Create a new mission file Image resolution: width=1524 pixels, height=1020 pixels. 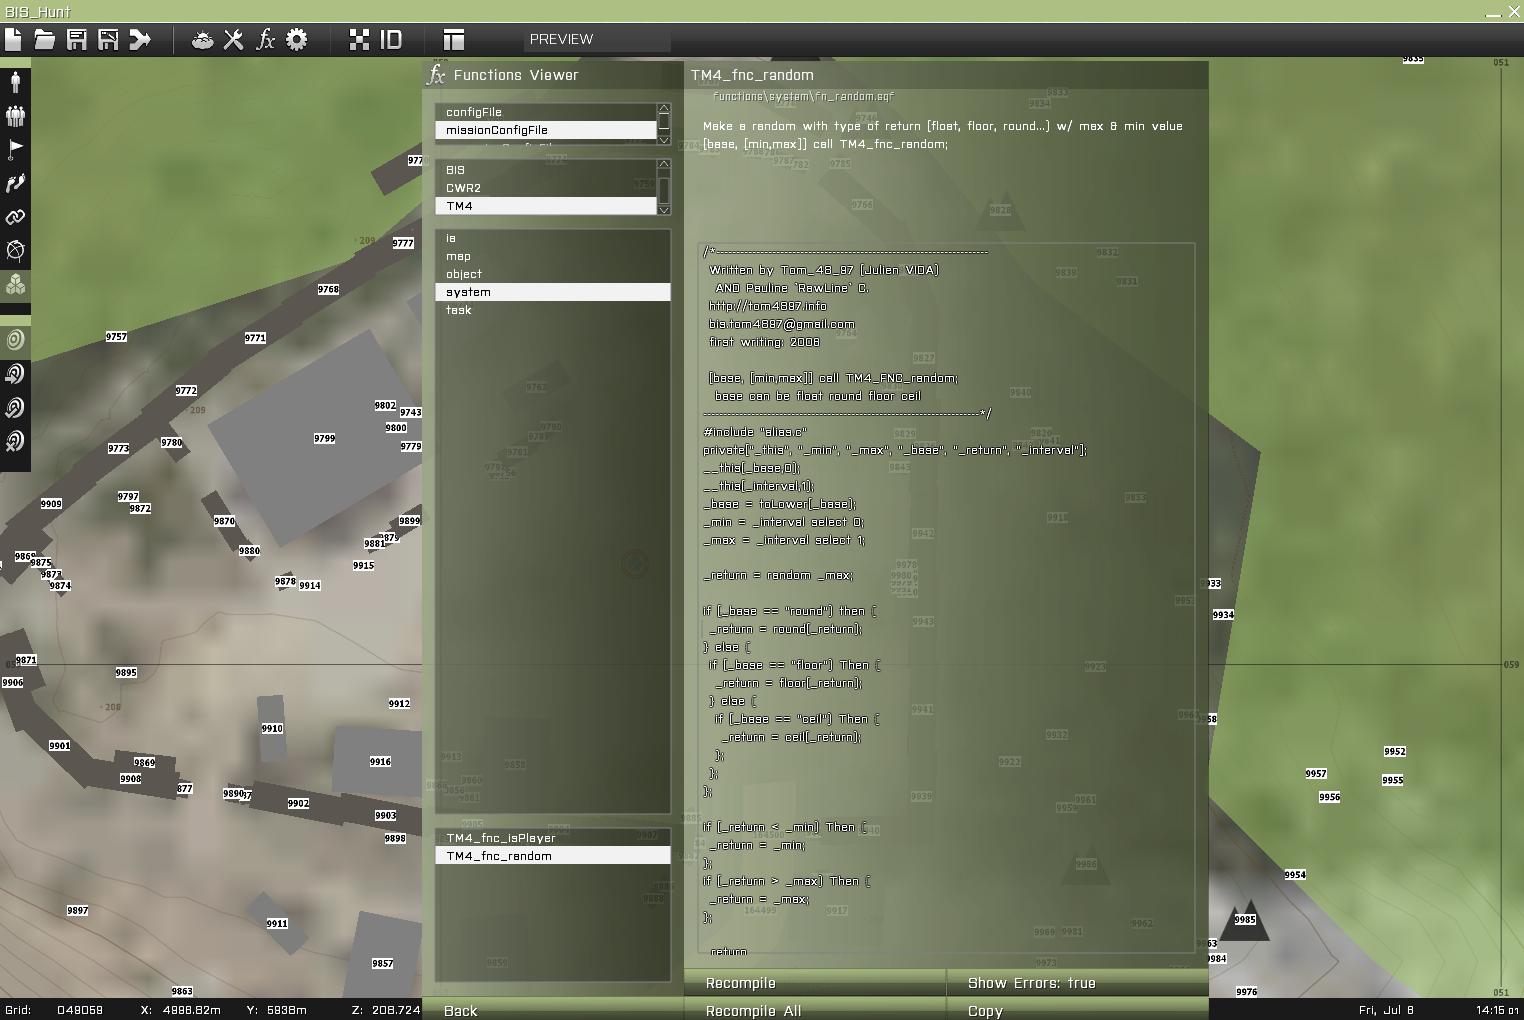tap(13, 39)
